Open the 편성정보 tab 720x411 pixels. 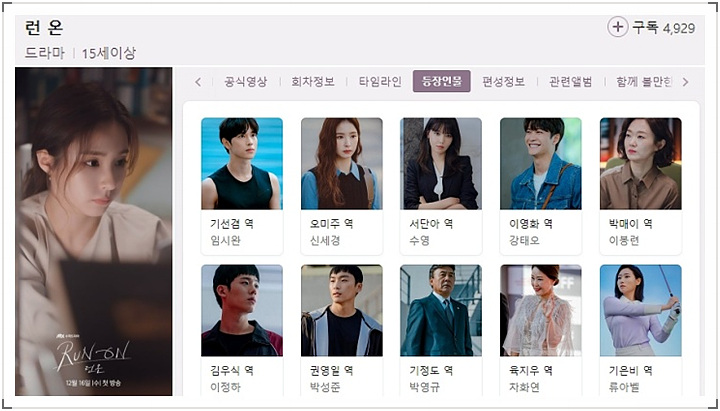click(503, 82)
